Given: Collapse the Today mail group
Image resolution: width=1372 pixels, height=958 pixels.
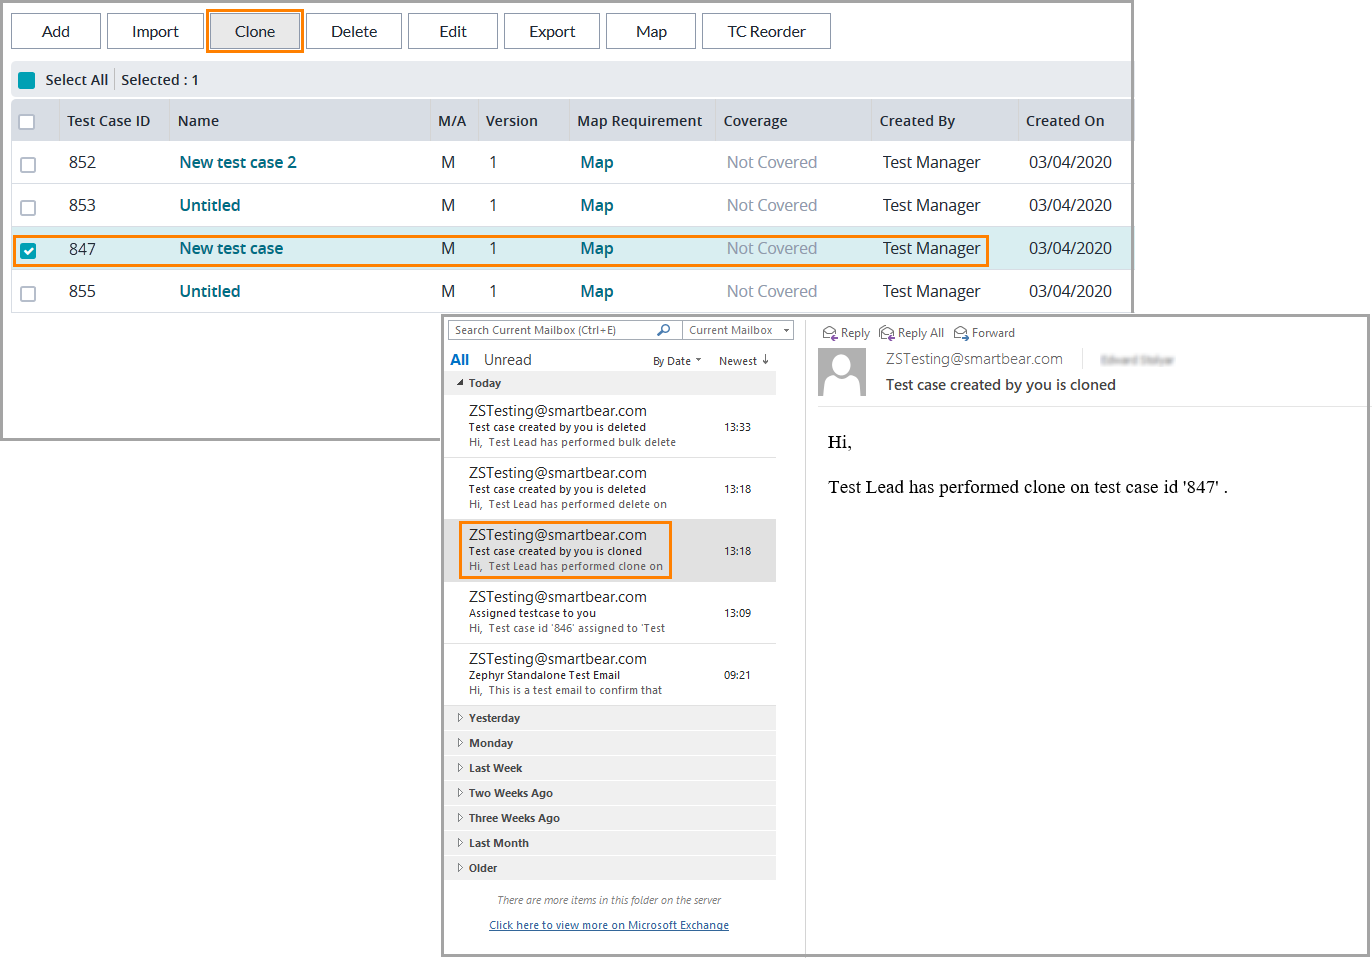Looking at the screenshot, I should click(460, 383).
